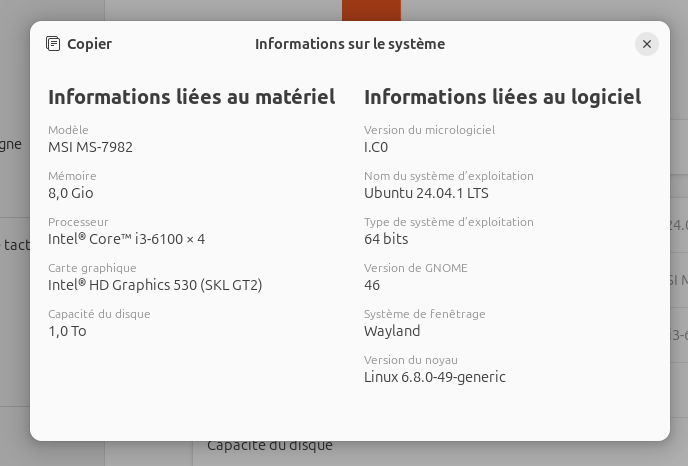Select the Ubuntu 24.04.1 LTS text
Screen dimensions: 688x466
click(x=426, y=193)
